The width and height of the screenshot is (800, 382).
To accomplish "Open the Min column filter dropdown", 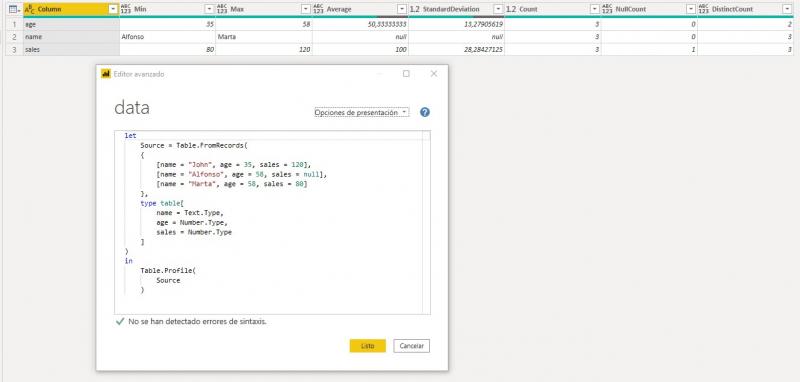I will (x=209, y=9).
